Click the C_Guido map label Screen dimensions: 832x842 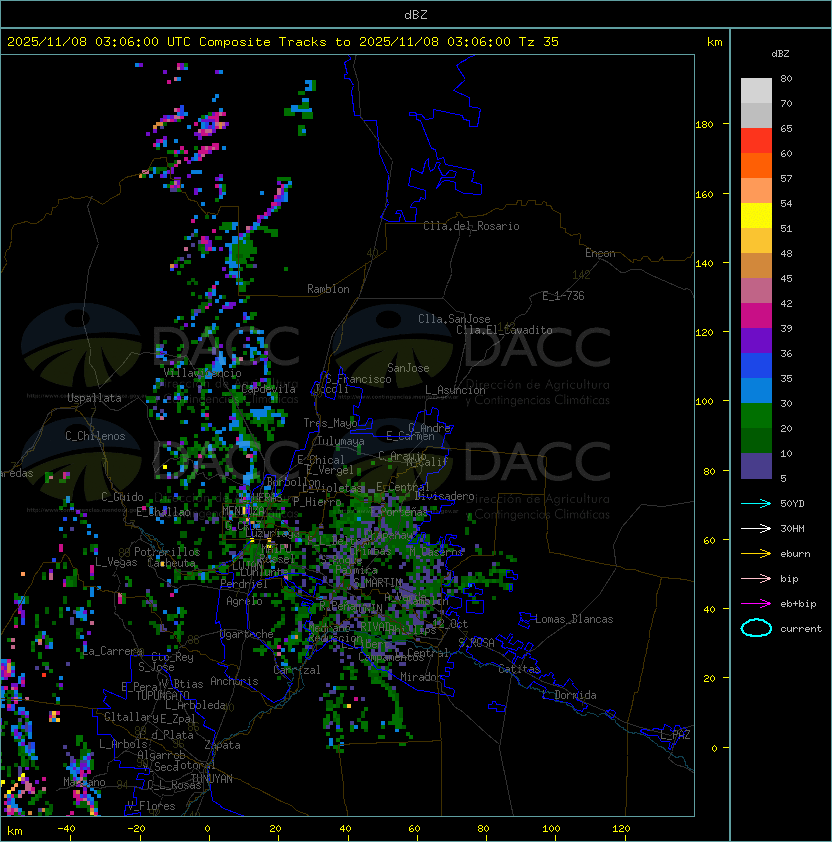tap(122, 497)
